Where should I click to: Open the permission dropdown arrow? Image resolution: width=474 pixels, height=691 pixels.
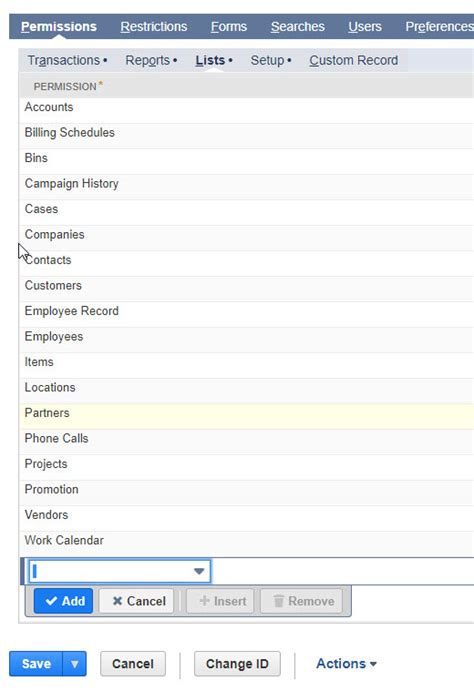pos(199,571)
